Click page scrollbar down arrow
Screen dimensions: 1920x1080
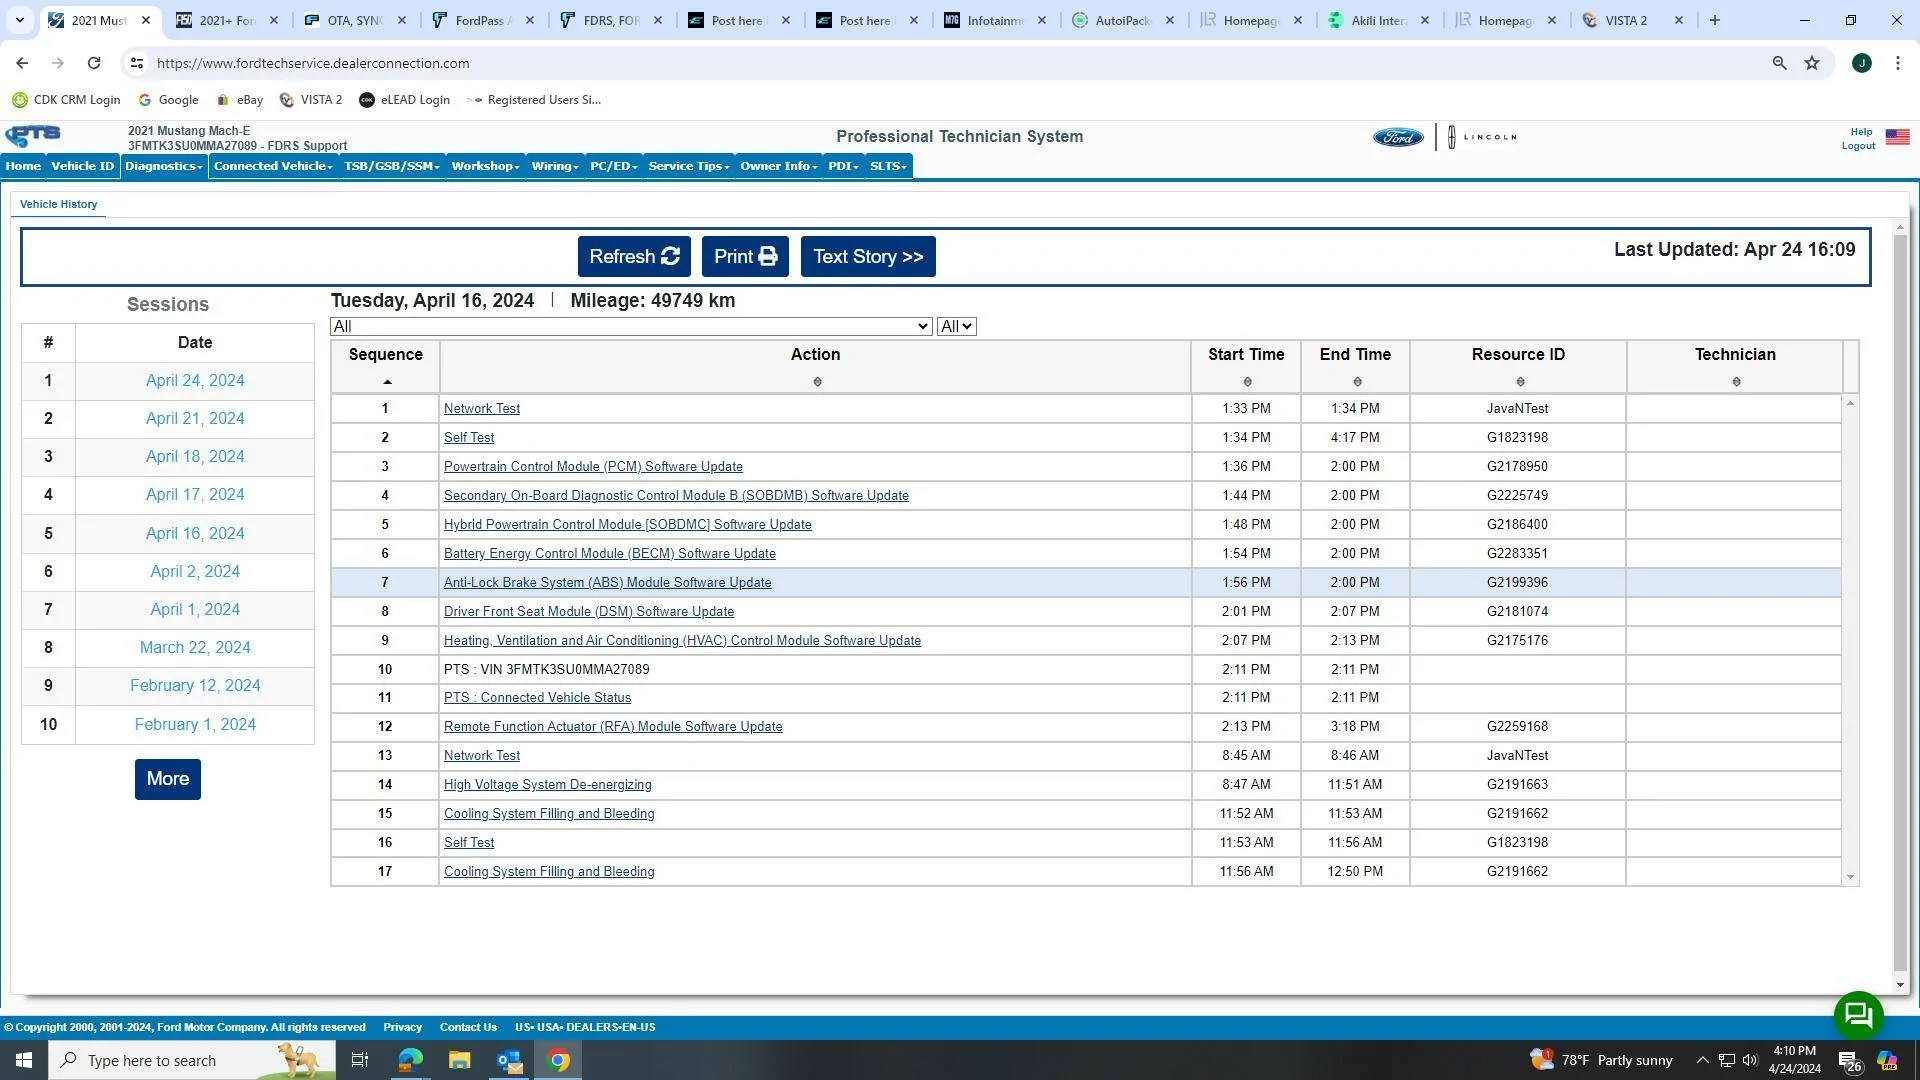pos(1900,986)
